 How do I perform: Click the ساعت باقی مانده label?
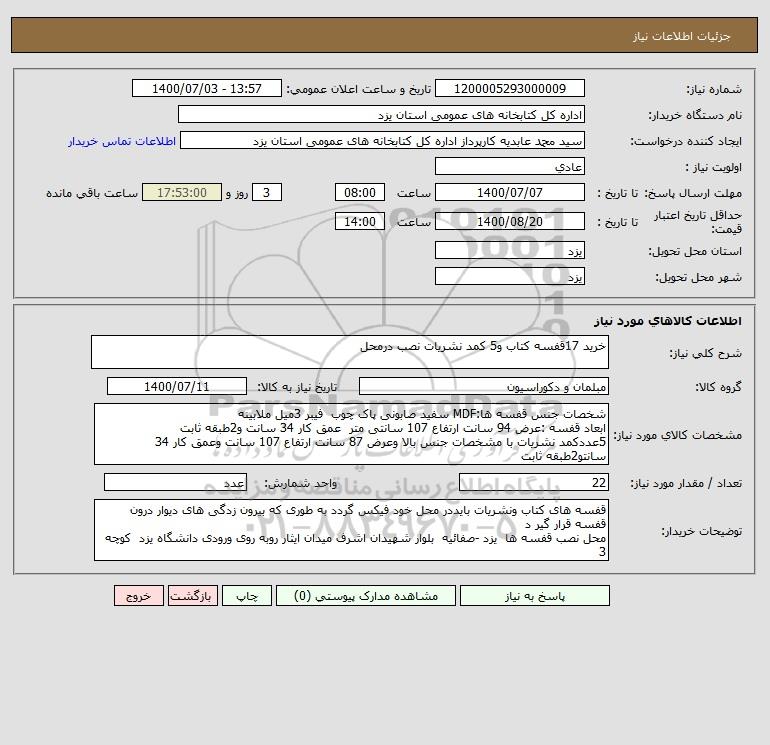[92, 193]
